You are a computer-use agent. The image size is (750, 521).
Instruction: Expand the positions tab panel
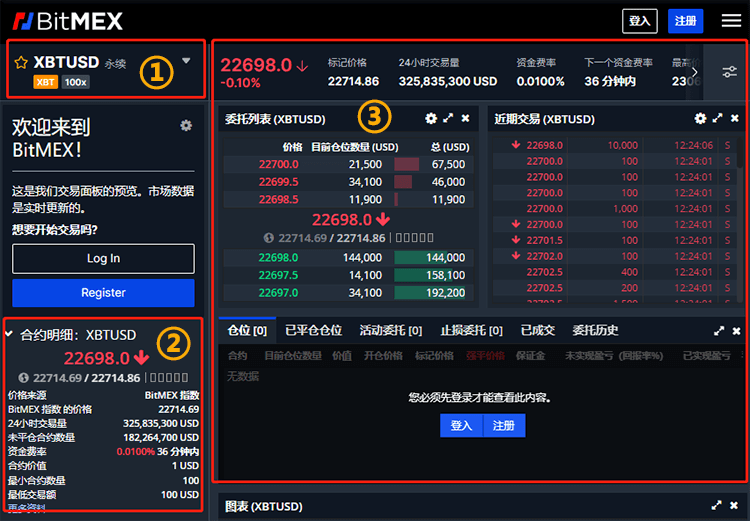(719, 331)
